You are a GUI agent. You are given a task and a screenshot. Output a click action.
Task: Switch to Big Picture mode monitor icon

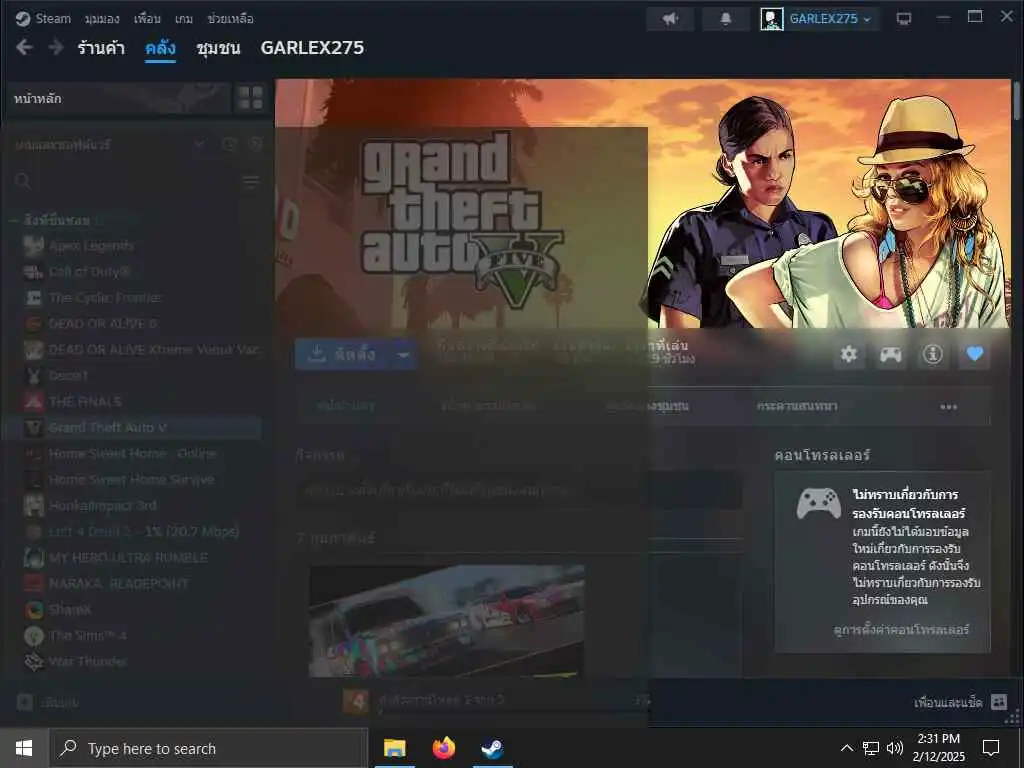[904, 19]
